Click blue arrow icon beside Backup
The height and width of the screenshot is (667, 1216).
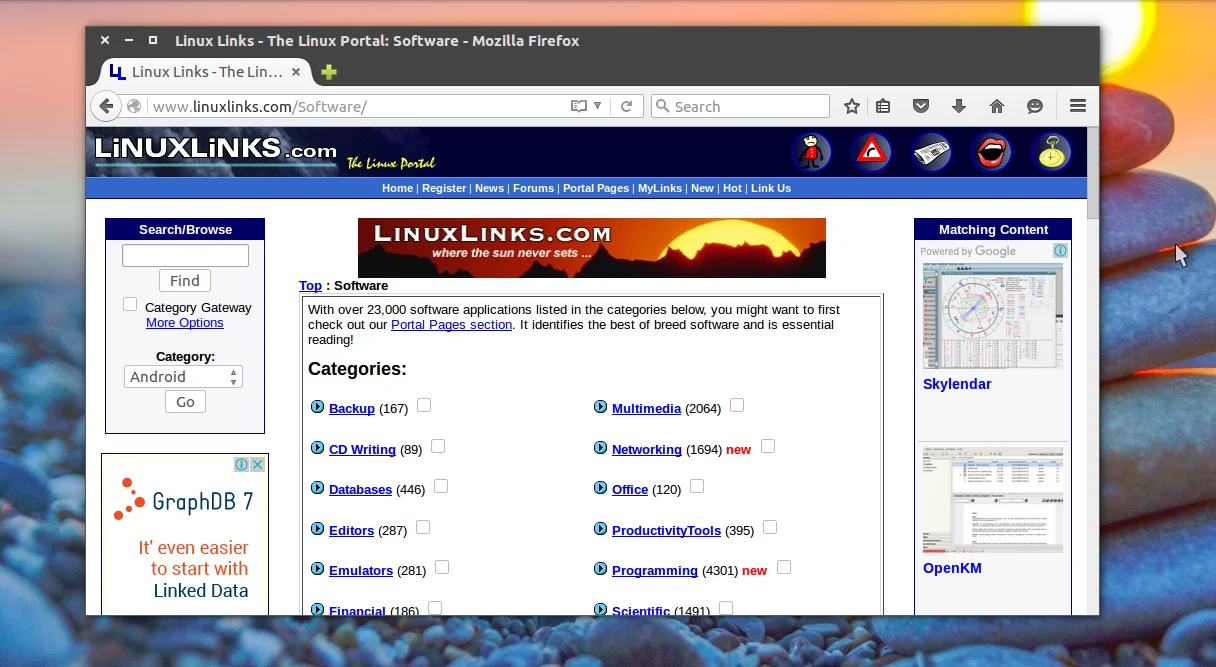[318, 407]
